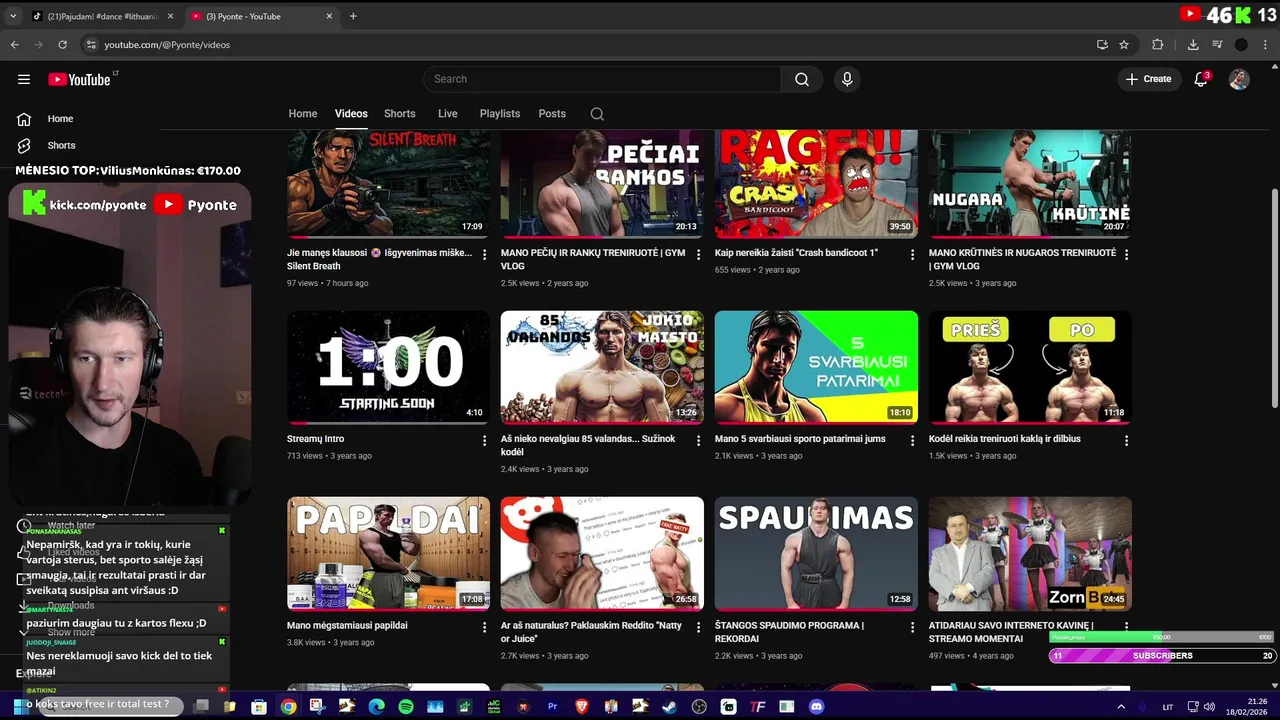Open browser downloads icon
Image resolution: width=1280 pixels, height=720 pixels.
1193,45
